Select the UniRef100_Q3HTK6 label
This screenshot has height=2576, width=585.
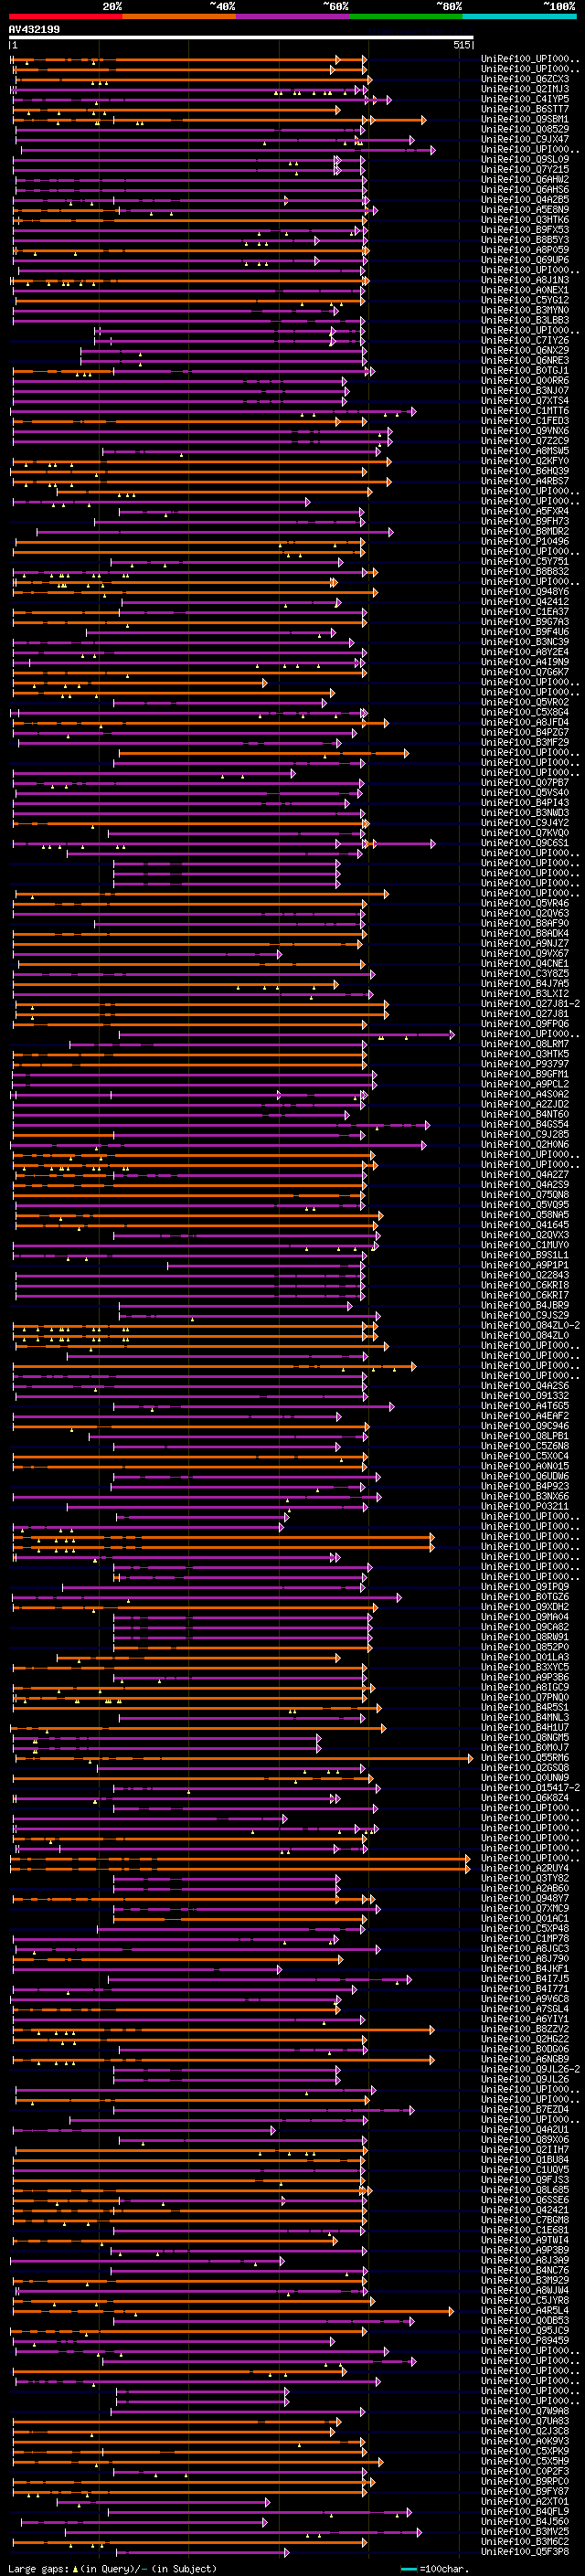(525, 220)
